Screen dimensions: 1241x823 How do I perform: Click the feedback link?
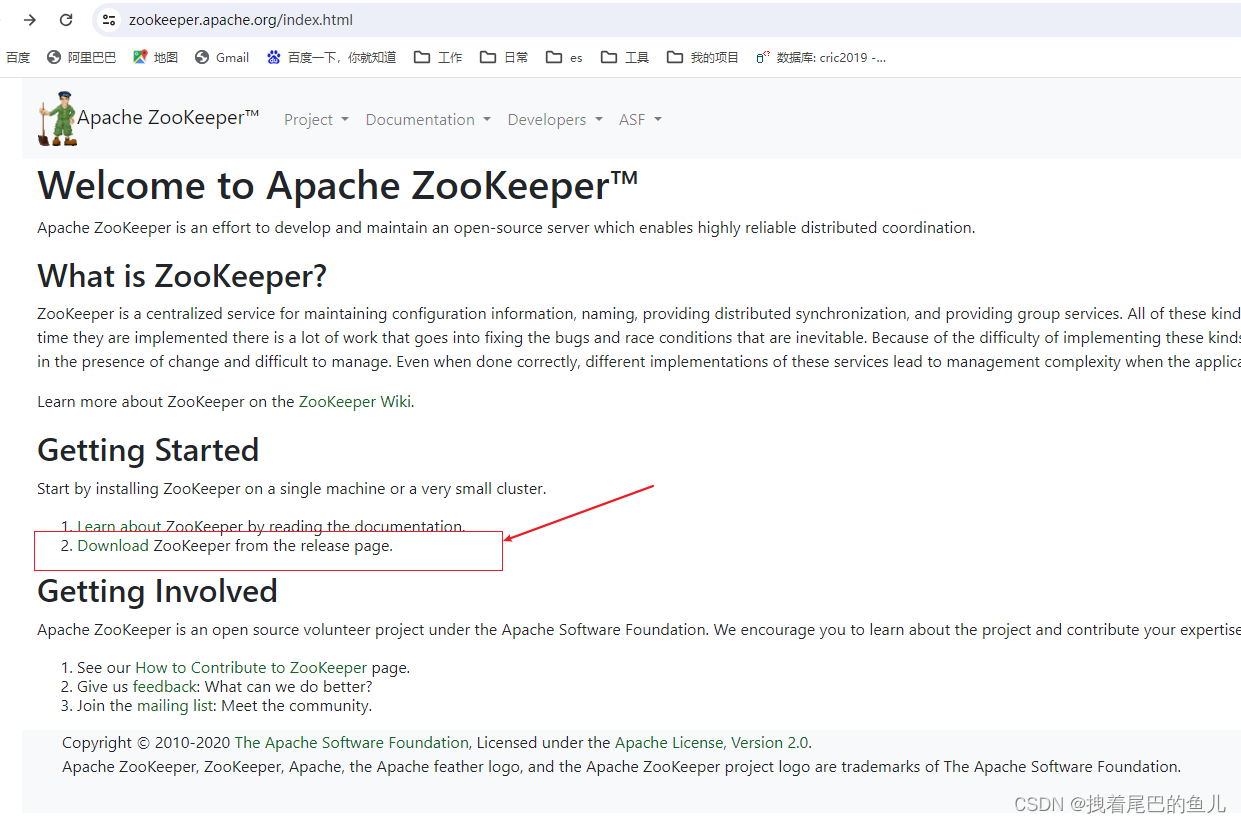(165, 687)
